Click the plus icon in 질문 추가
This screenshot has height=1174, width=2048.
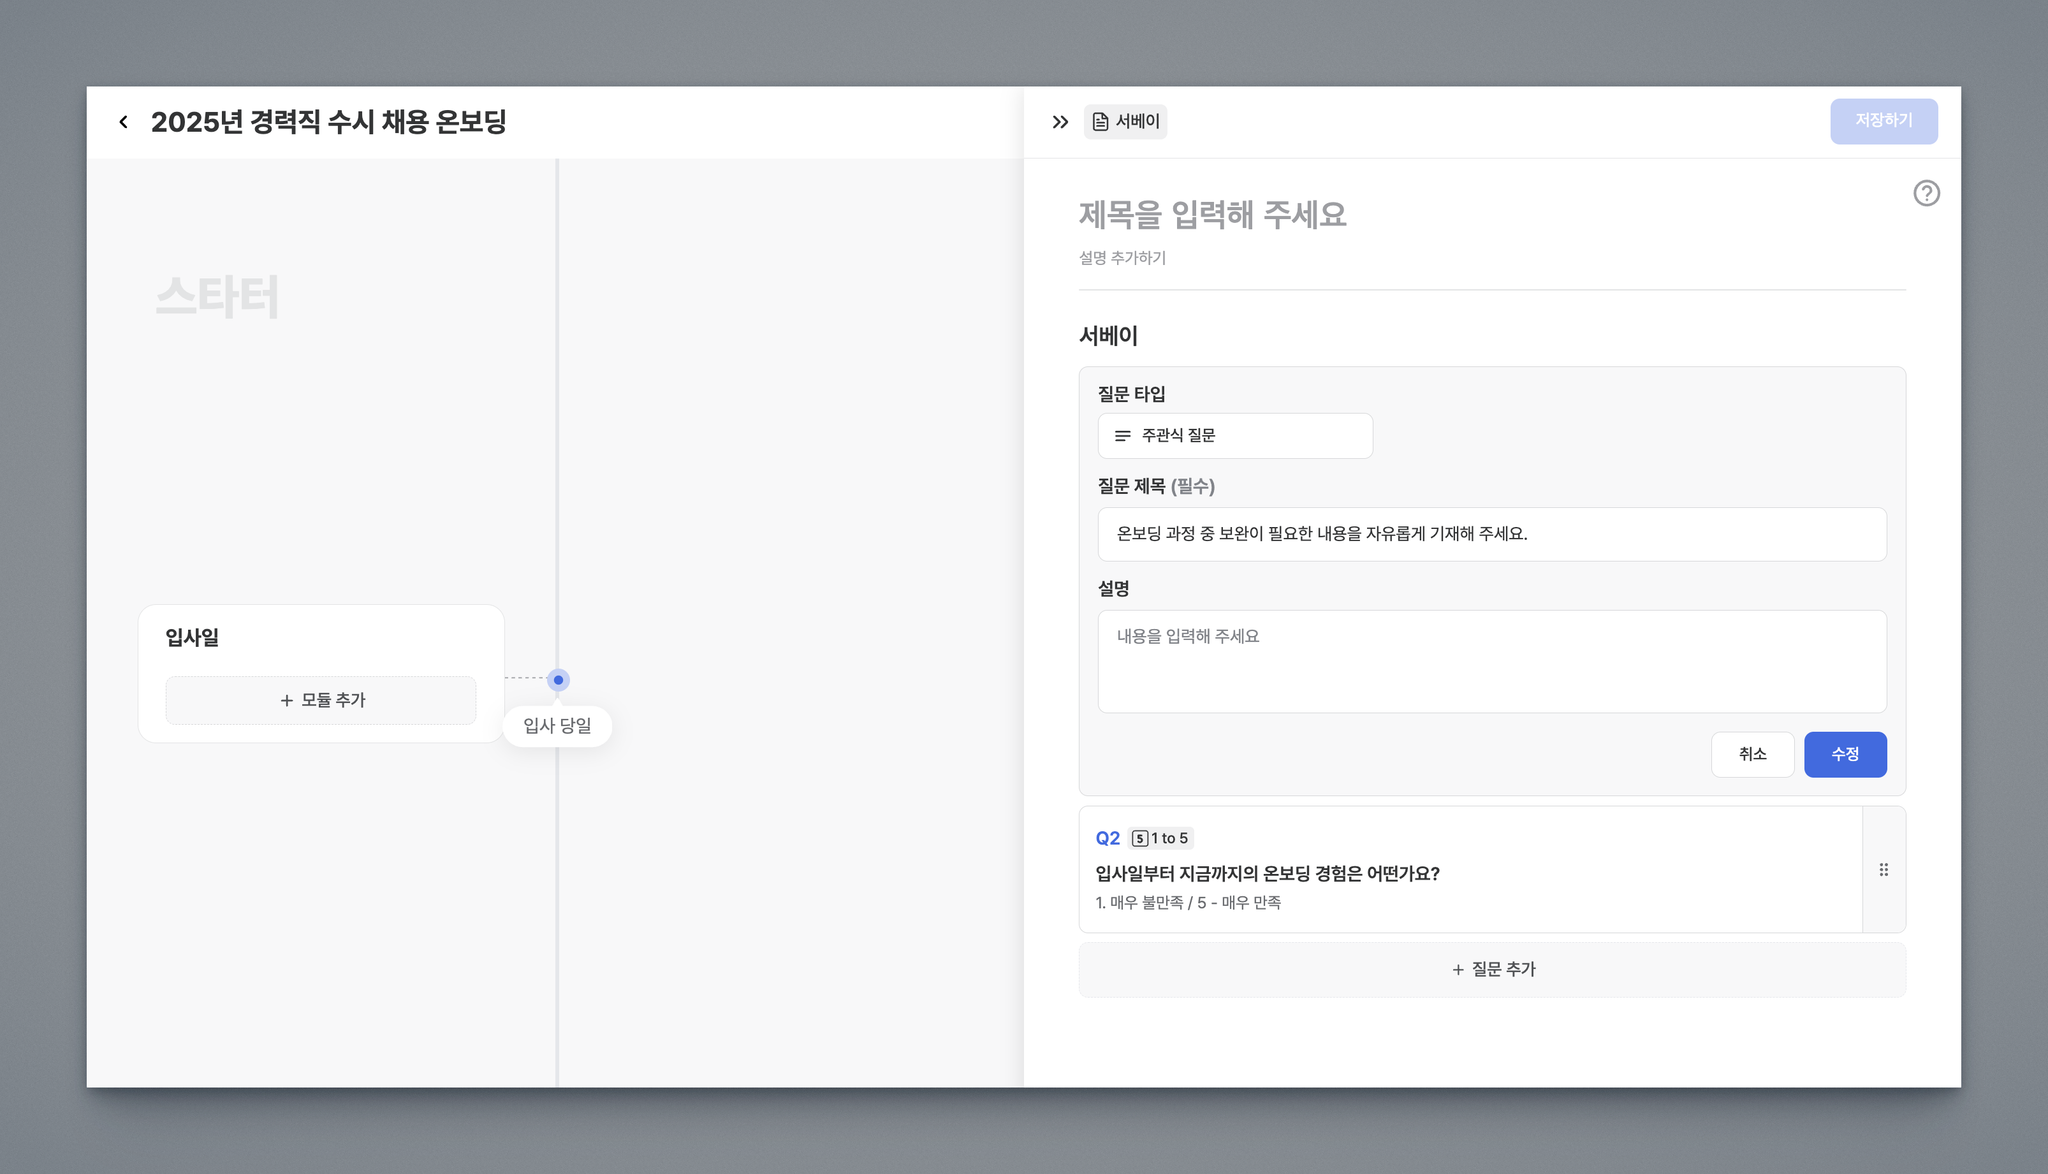tap(1458, 970)
